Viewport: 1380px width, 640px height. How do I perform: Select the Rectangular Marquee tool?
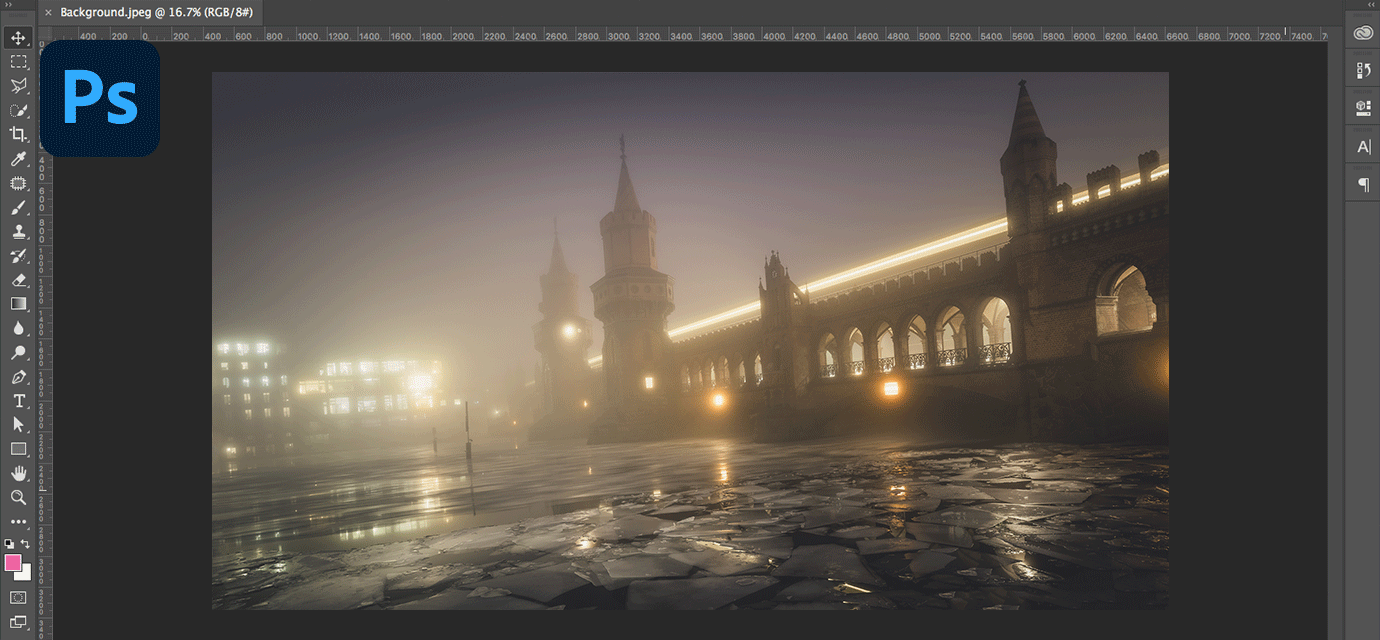coord(18,62)
